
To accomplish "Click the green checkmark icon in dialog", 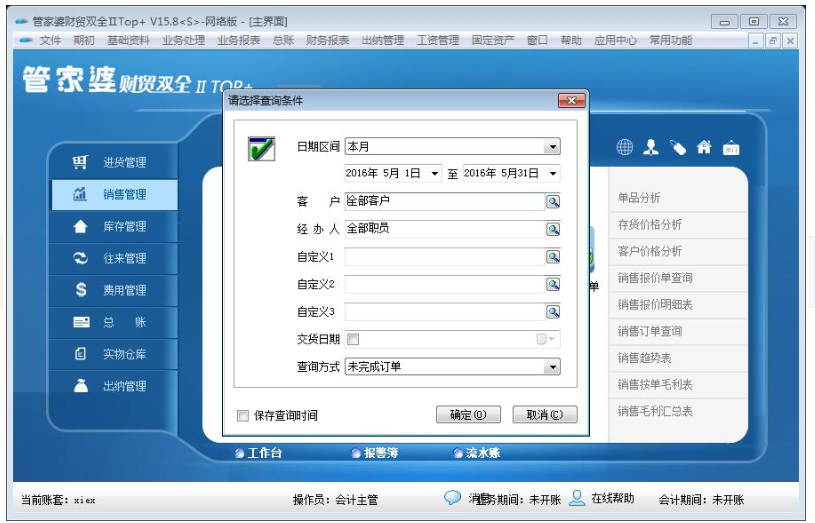I will click(x=261, y=149).
